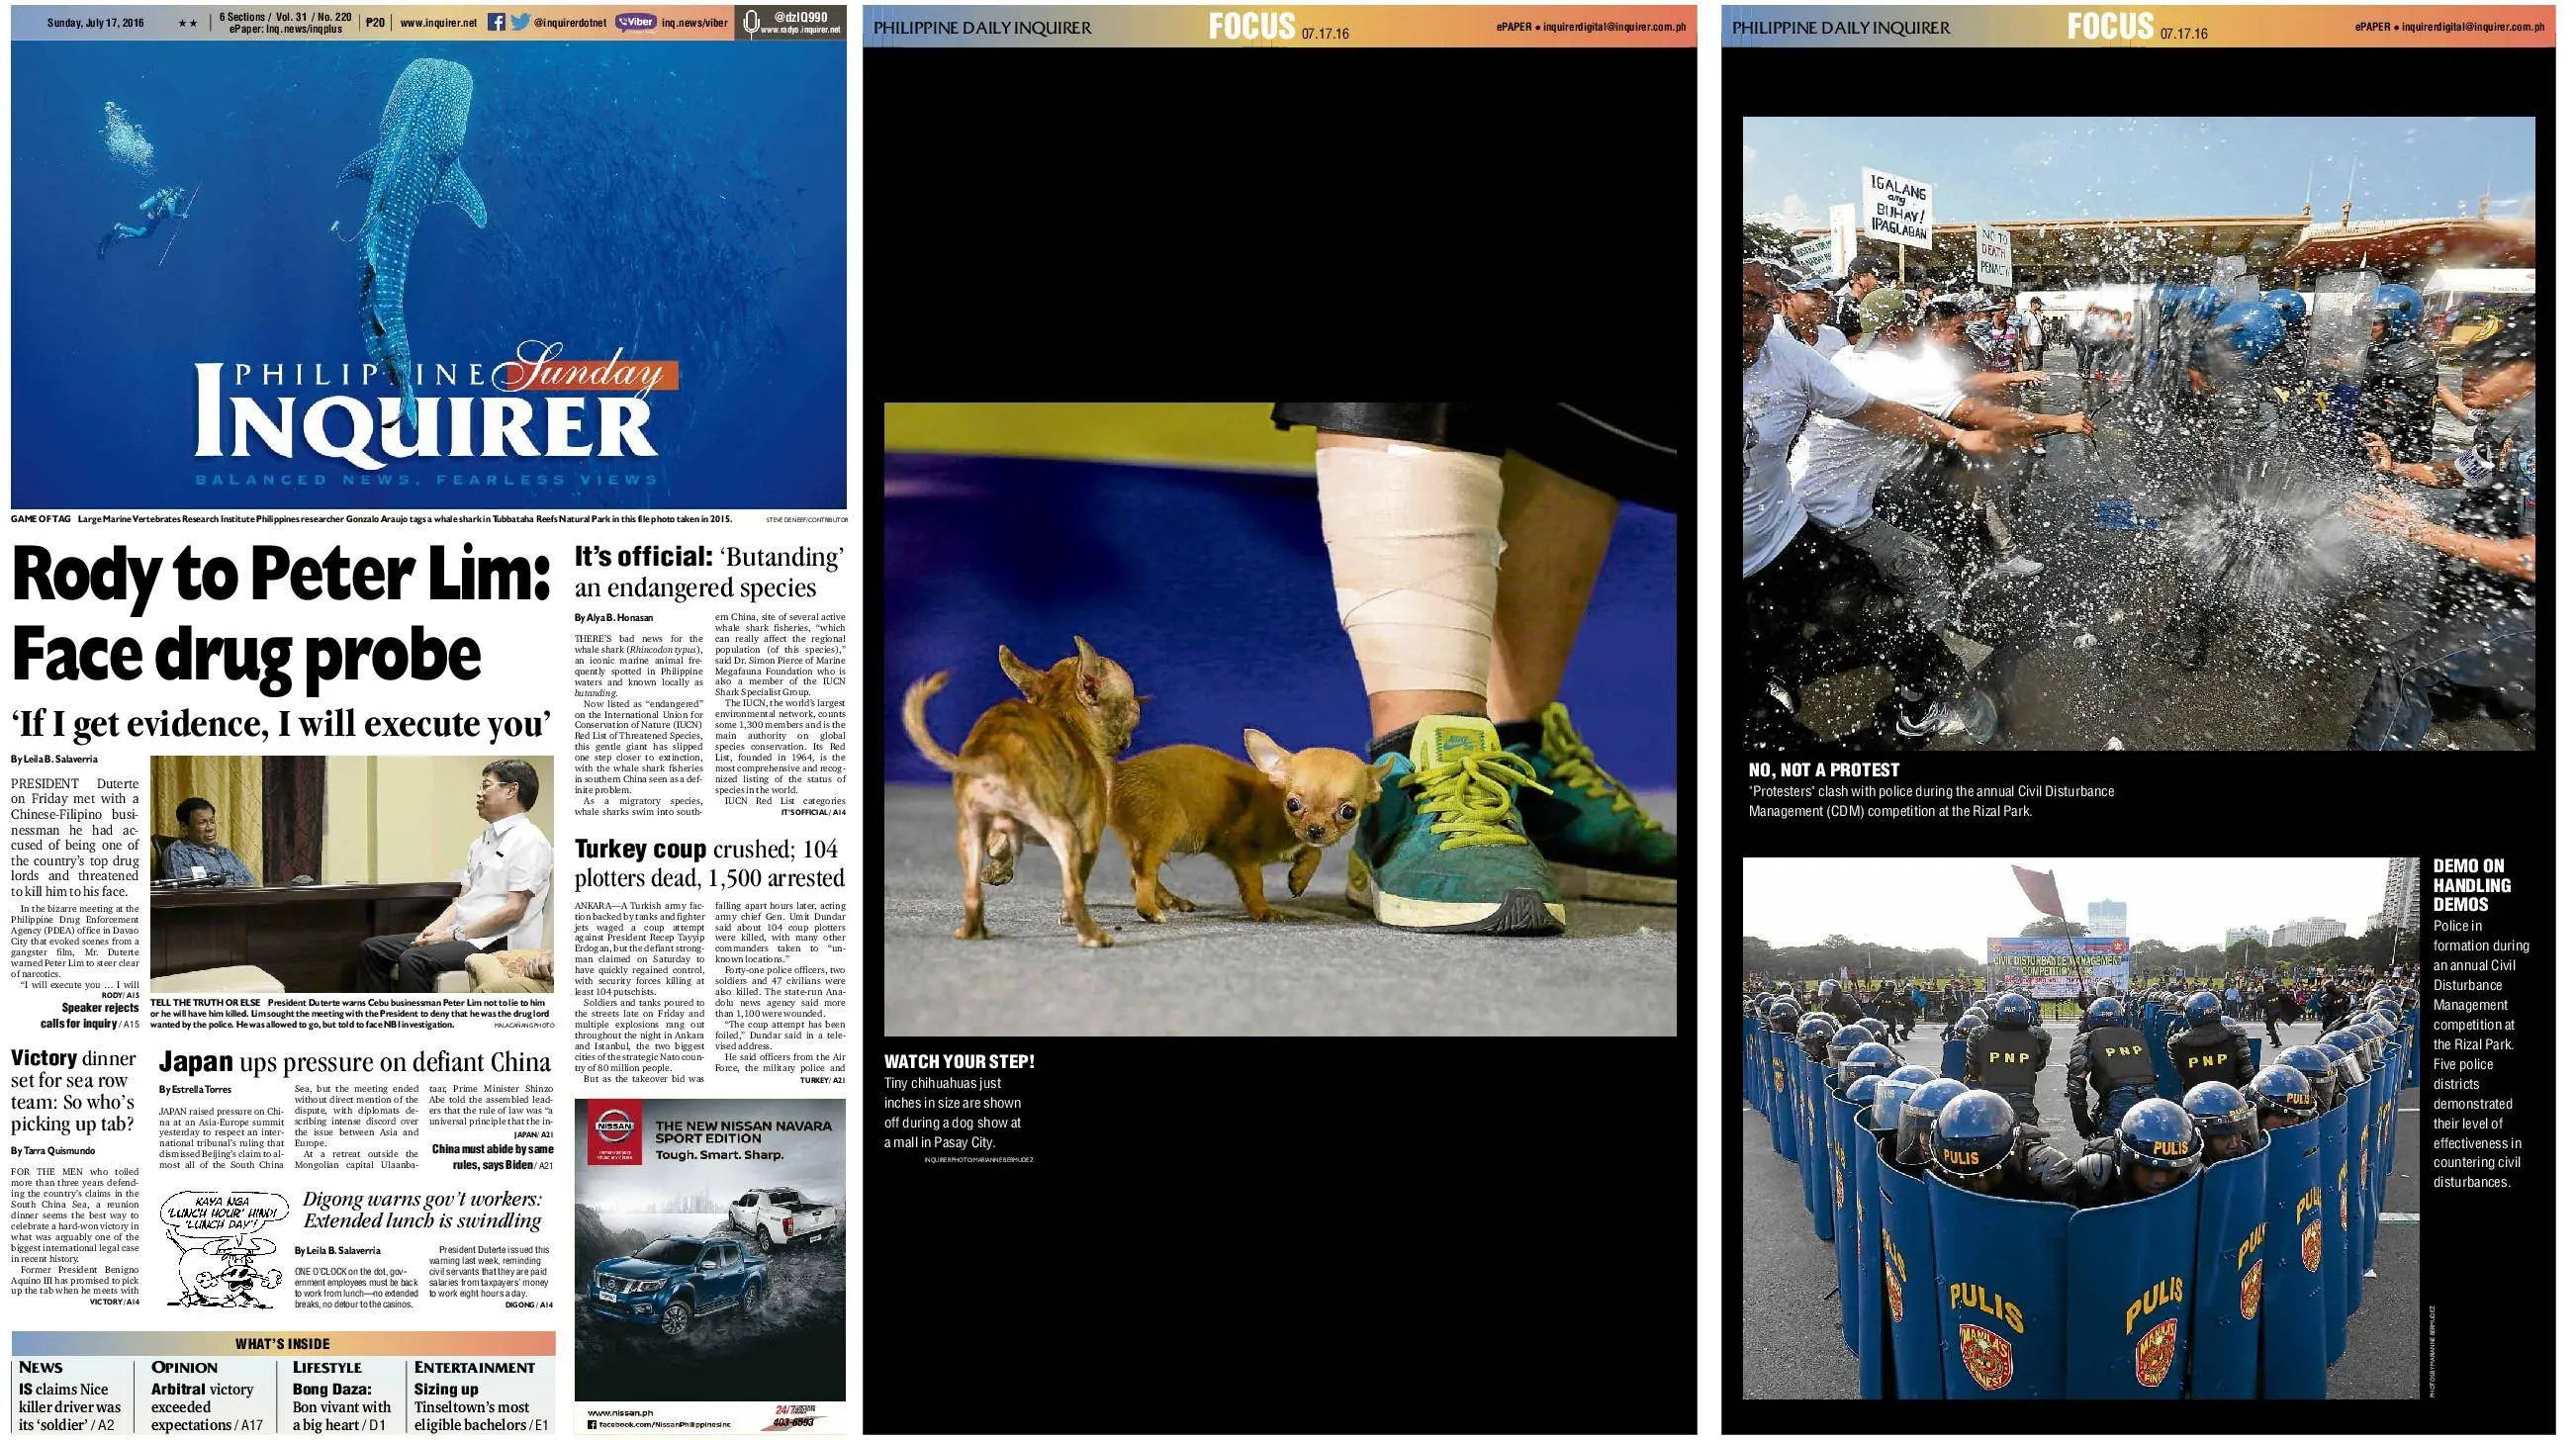This screenshot has width=2576, height=1440.
Task: Click the Facebook icon in the masthead bar
Action: (496, 22)
